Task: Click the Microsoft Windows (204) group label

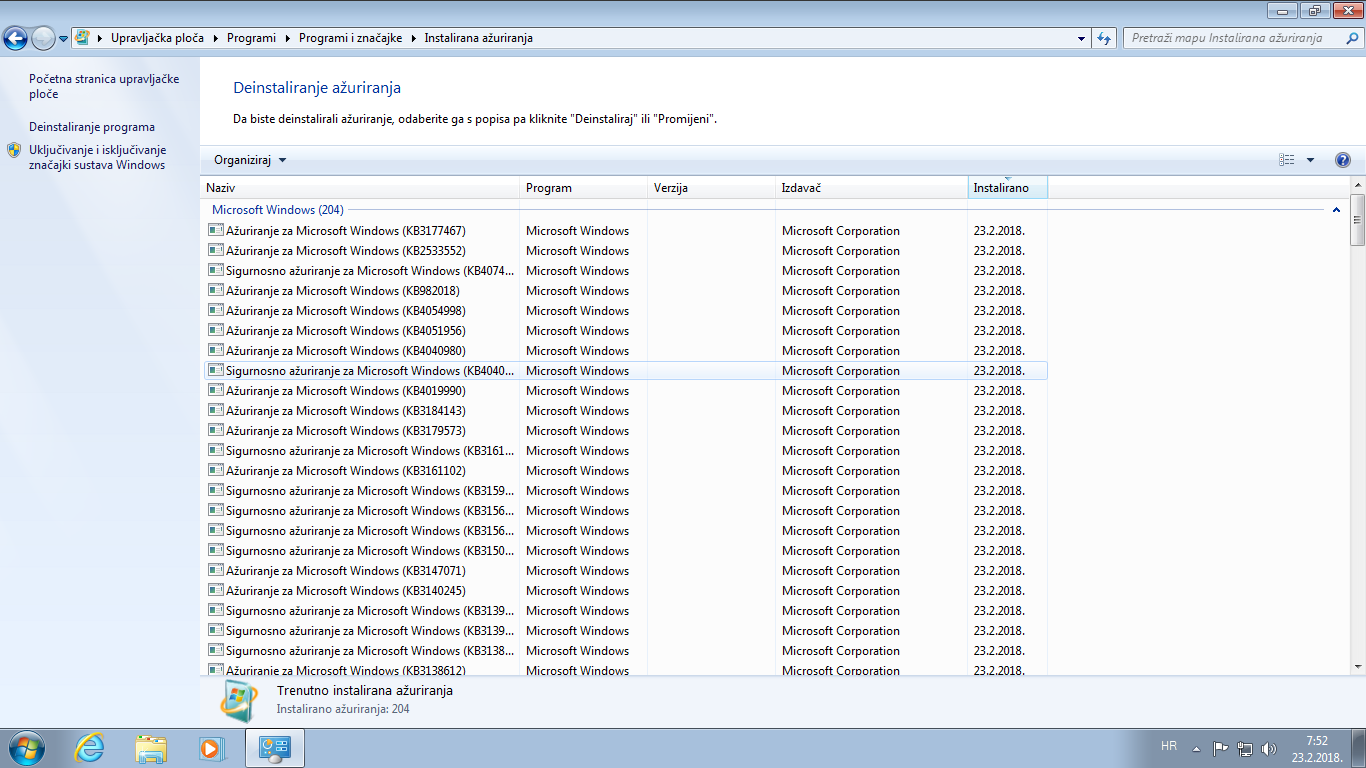Action: point(277,210)
